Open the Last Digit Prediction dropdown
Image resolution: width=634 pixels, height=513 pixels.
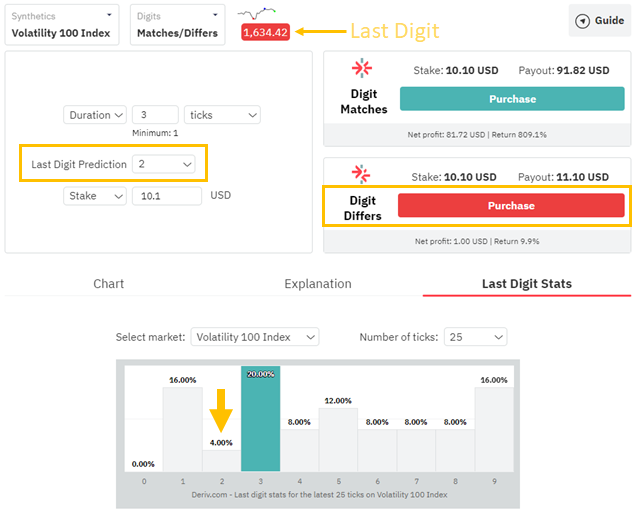coord(164,164)
